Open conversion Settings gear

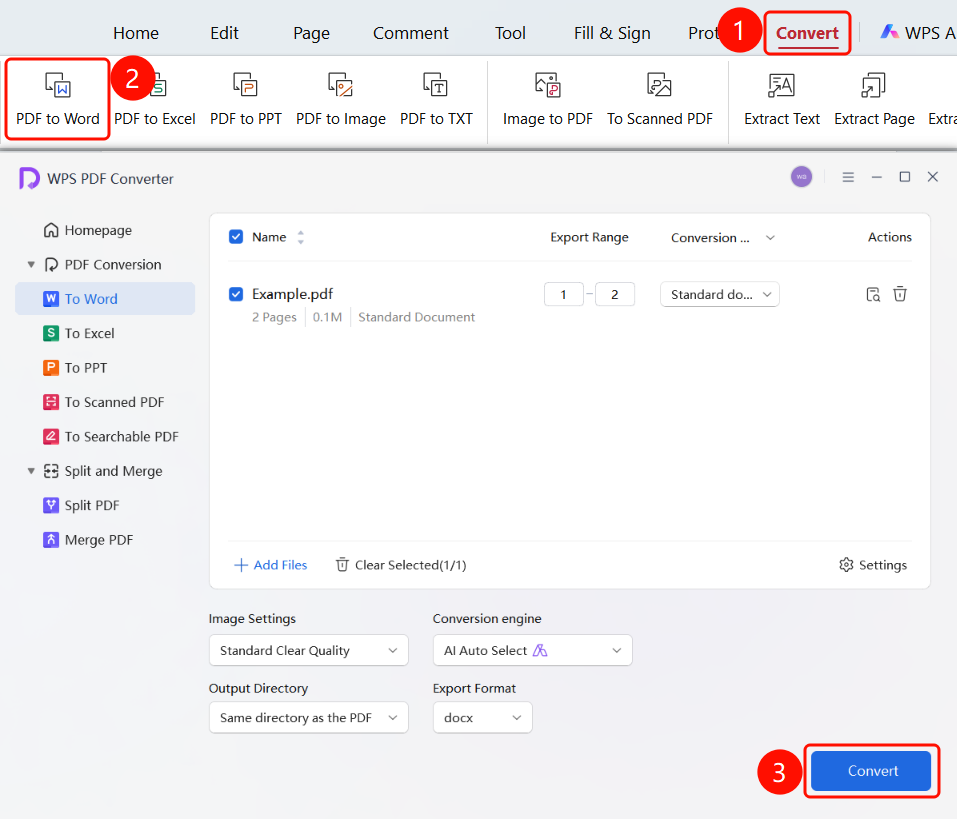873,565
